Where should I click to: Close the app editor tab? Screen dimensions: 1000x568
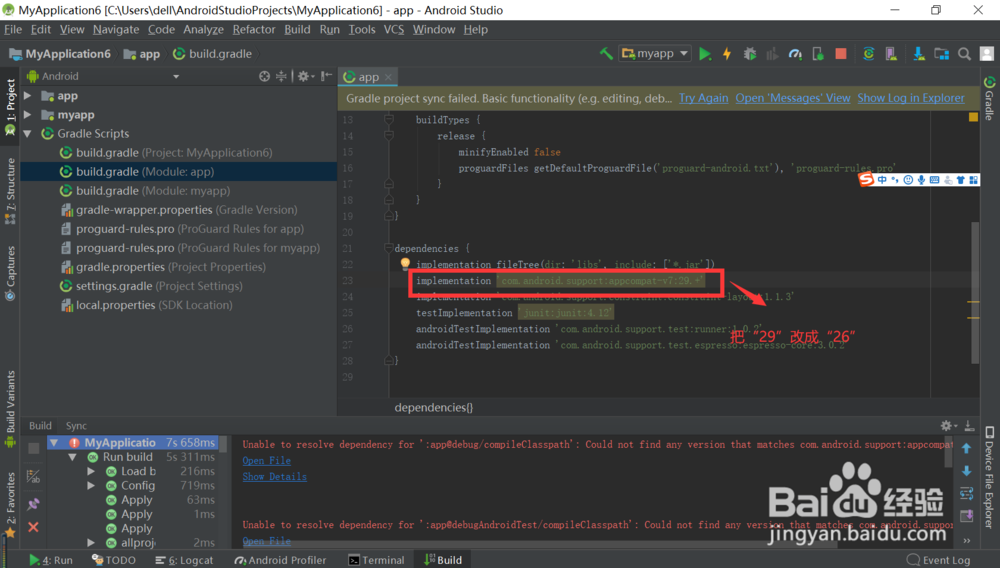[388, 77]
